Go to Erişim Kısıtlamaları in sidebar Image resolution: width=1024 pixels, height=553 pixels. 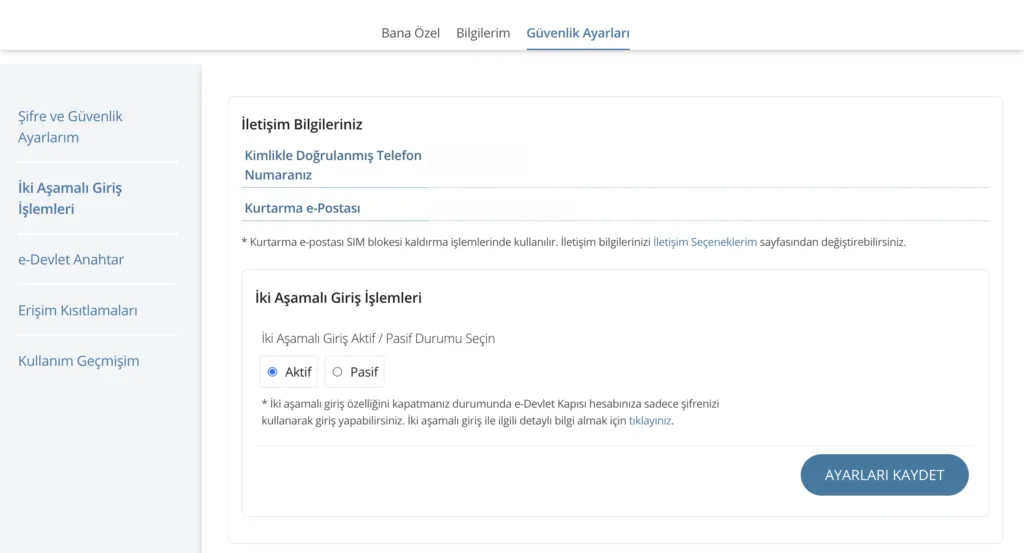click(78, 310)
